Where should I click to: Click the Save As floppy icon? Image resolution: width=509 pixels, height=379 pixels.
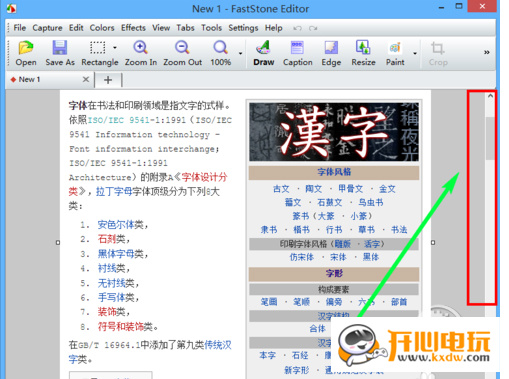pyautogui.click(x=60, y=53)
